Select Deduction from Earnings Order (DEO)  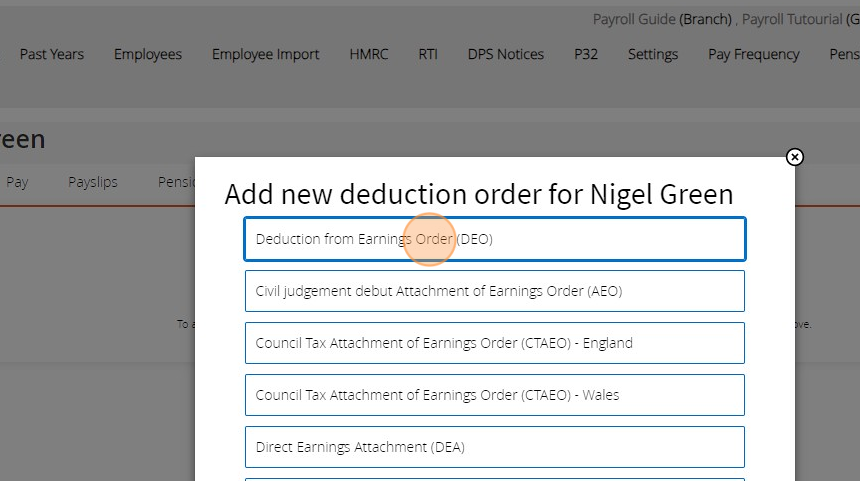coord(494,239)
